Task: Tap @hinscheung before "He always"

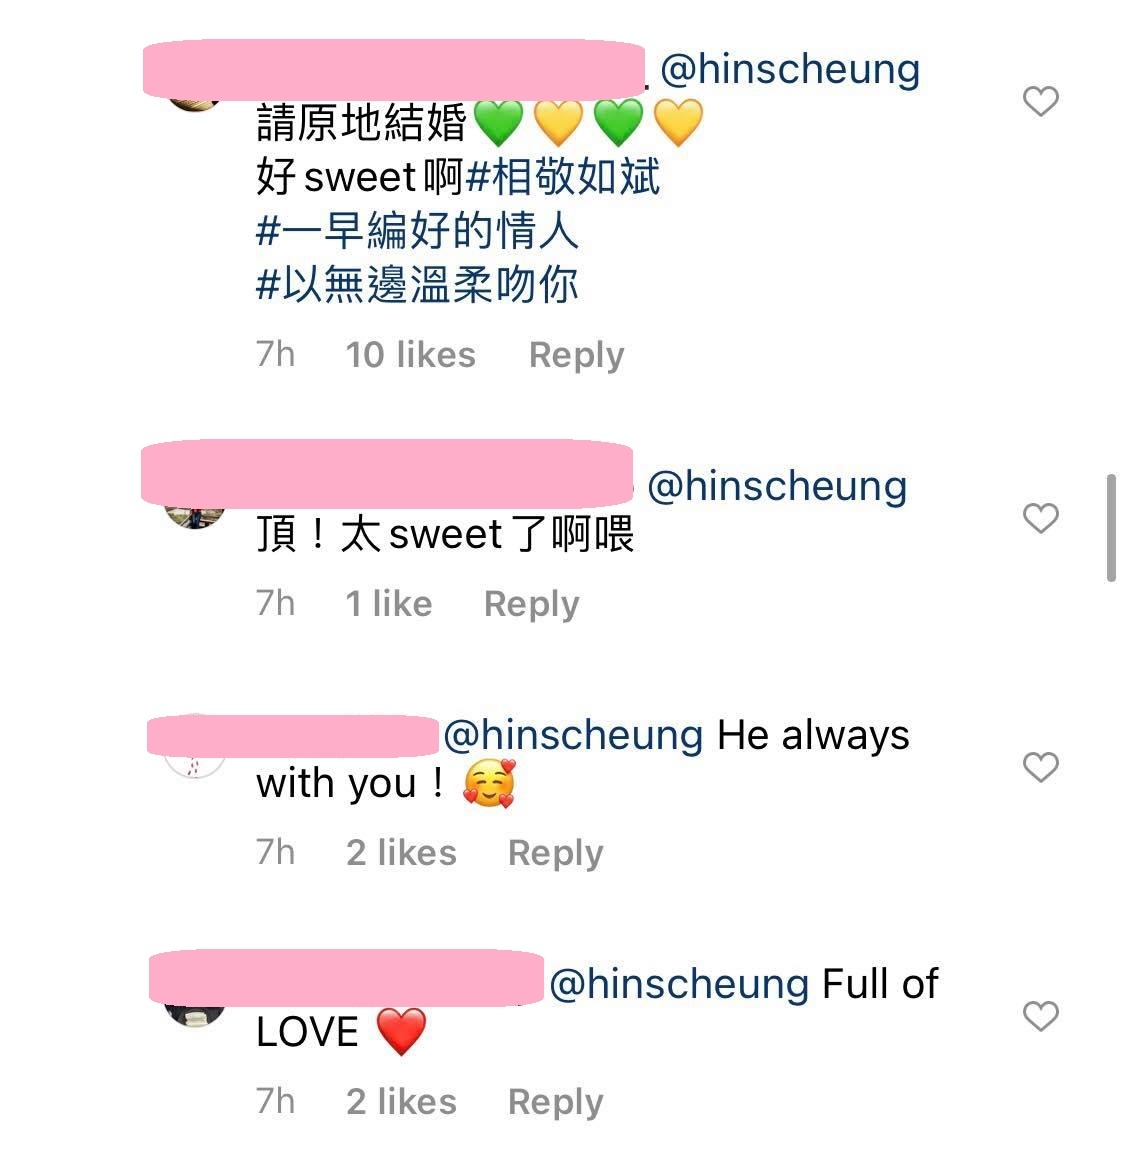Action: tap(573, 735)
